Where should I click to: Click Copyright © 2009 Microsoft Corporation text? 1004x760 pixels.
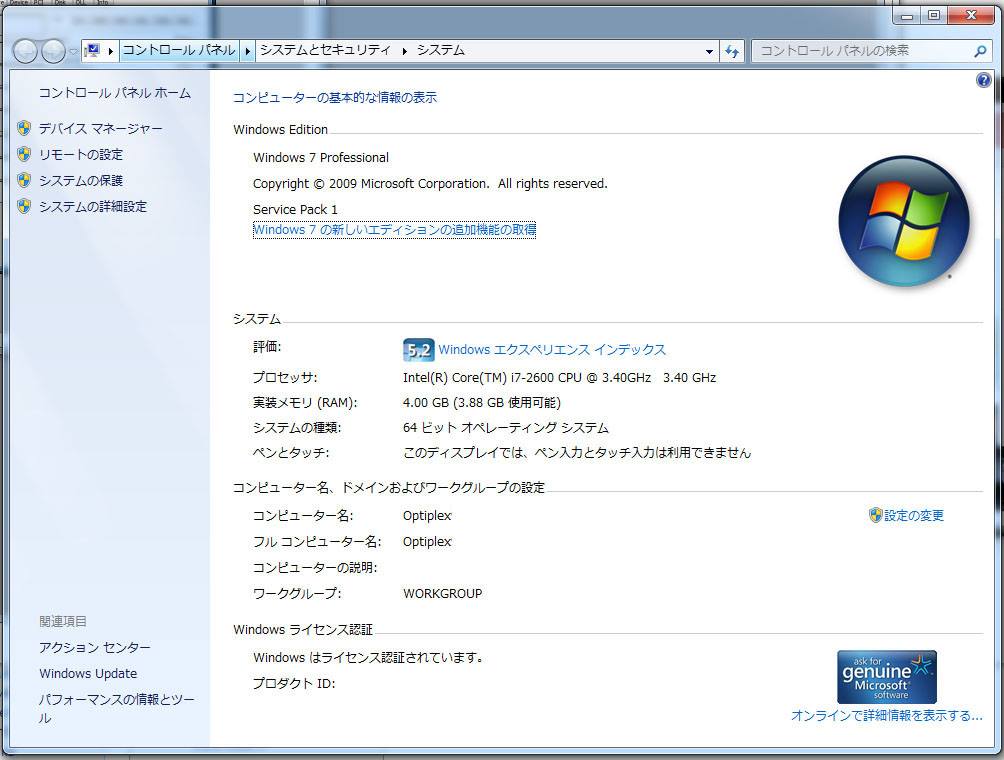[x=430, y=184]
